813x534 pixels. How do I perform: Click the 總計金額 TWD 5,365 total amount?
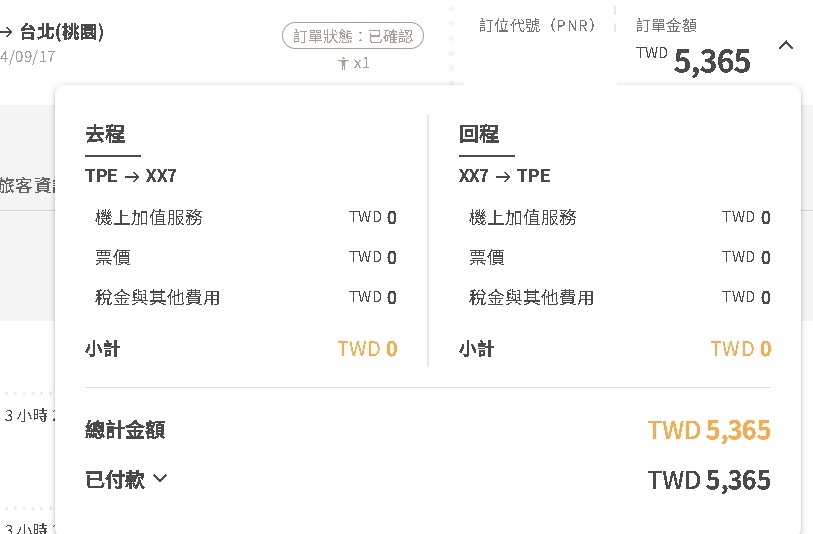click(708, 431)
